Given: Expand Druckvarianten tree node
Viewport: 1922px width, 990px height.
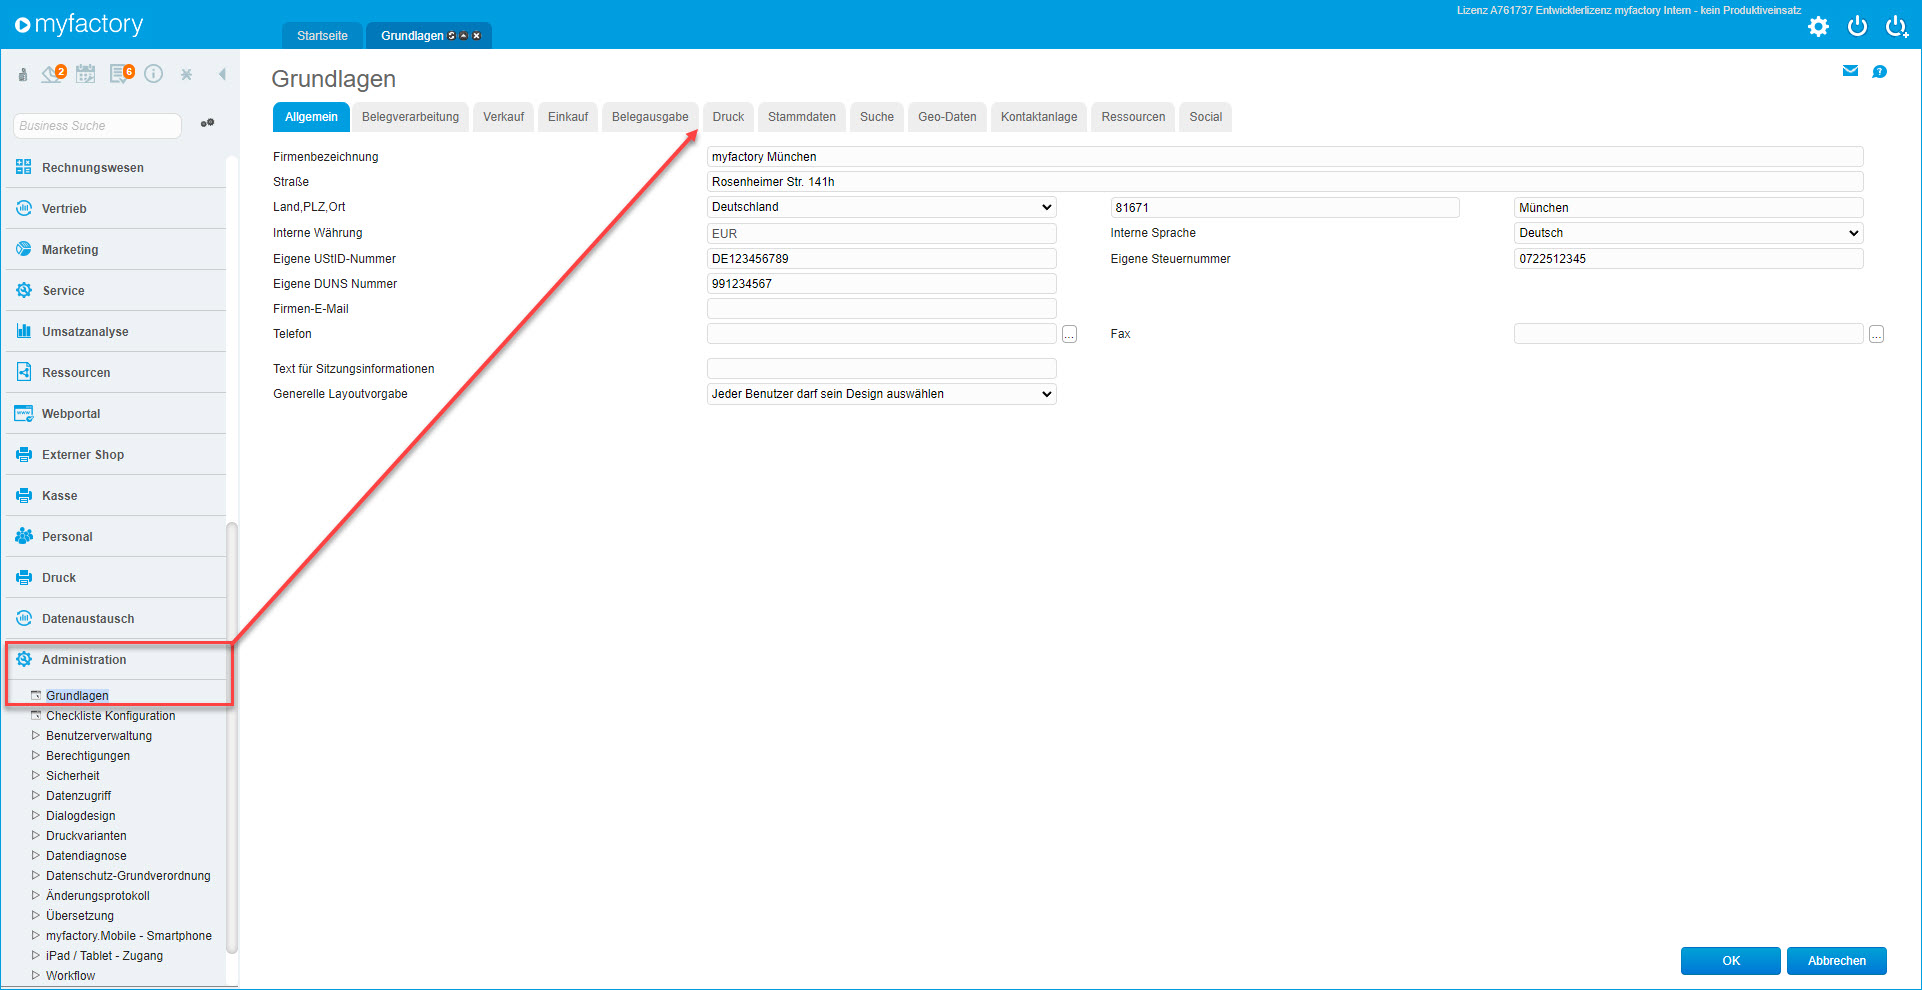Looking at the screenshot, I should coord(36,835).
